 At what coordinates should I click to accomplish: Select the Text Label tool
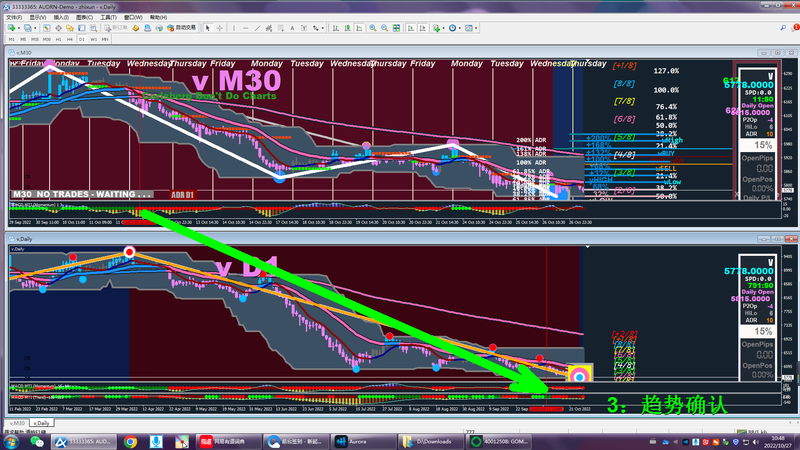click(x=304, y=28)
